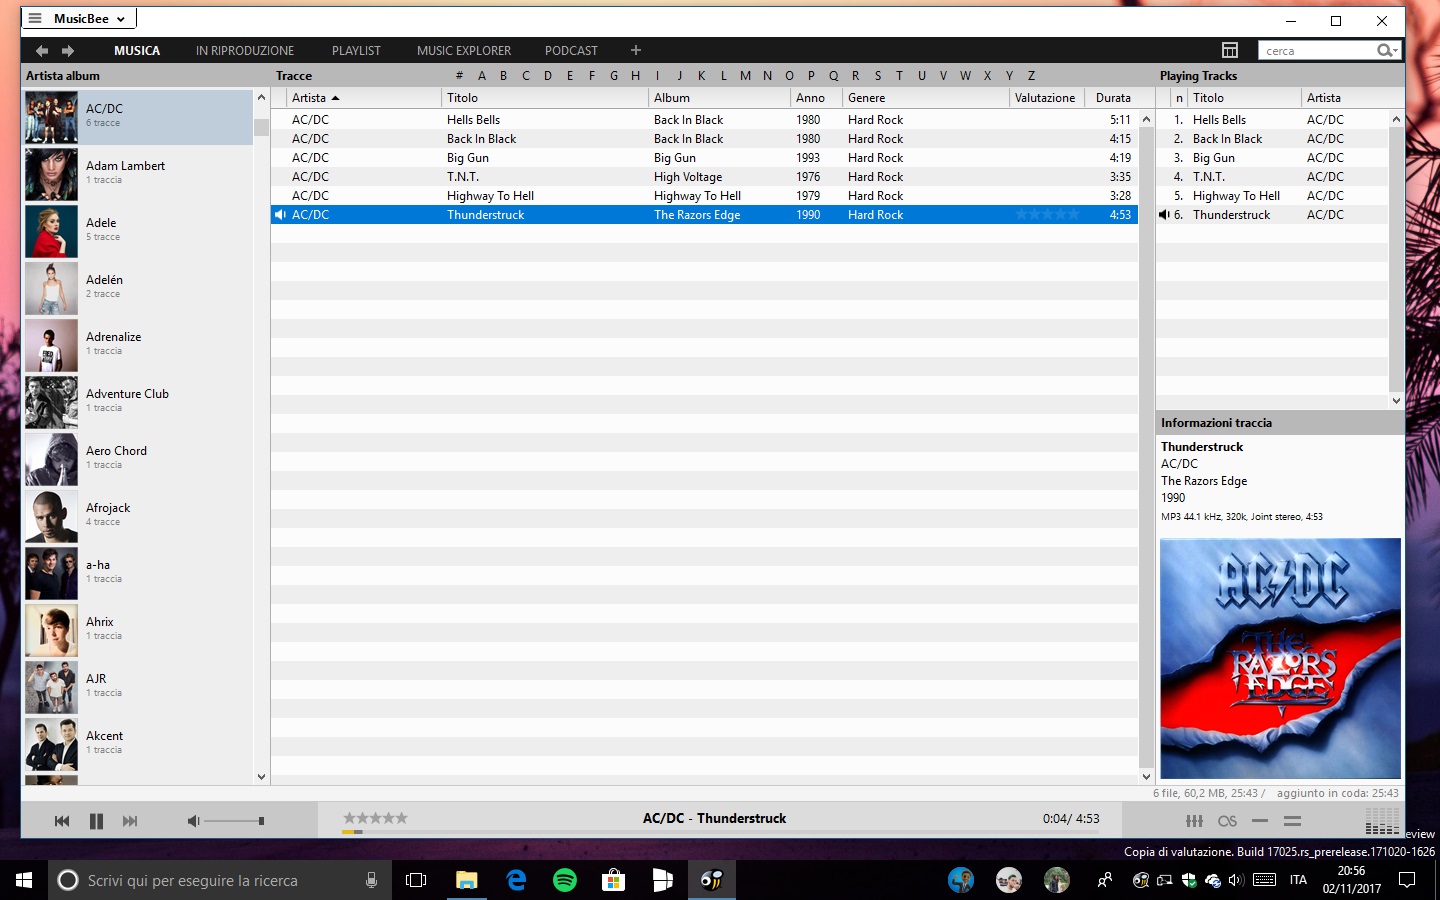The image size is (1440, 900).
Task: Jump to letter A in tracks
Action: pos(482,76)
